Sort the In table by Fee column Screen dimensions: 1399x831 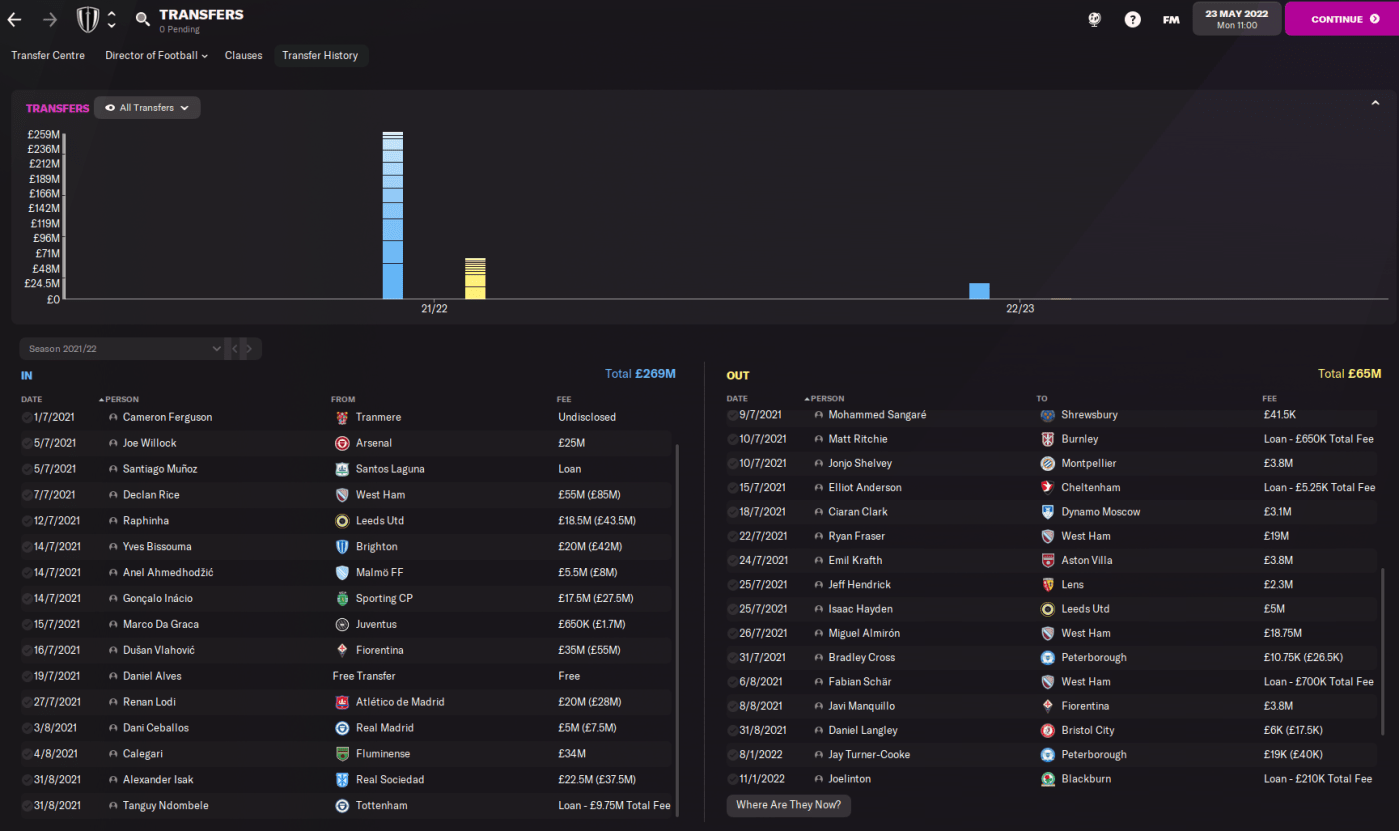(565, 399)
